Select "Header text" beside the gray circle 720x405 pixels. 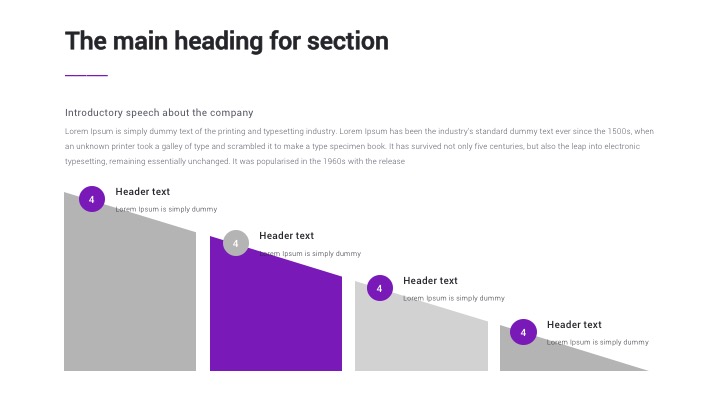287,236
